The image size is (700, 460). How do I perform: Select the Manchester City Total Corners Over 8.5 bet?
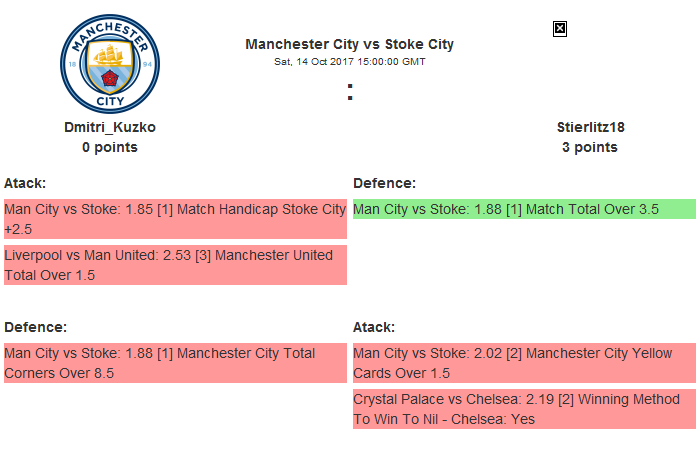pos(175,363)
